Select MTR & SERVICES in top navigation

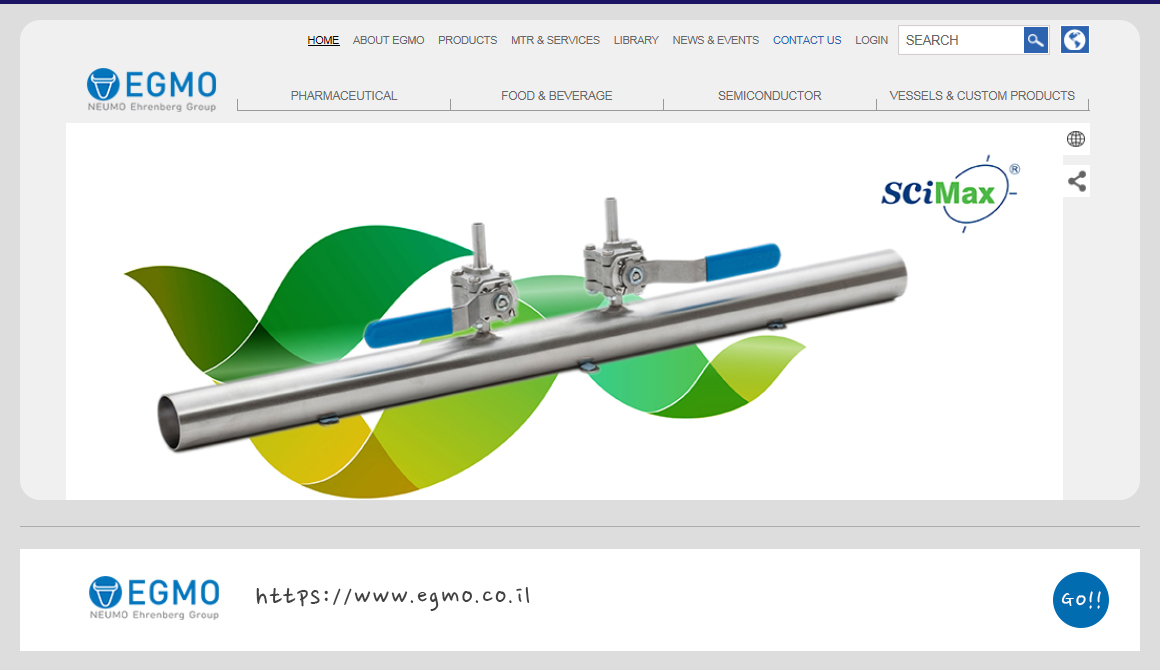click(x=556, y=40)
